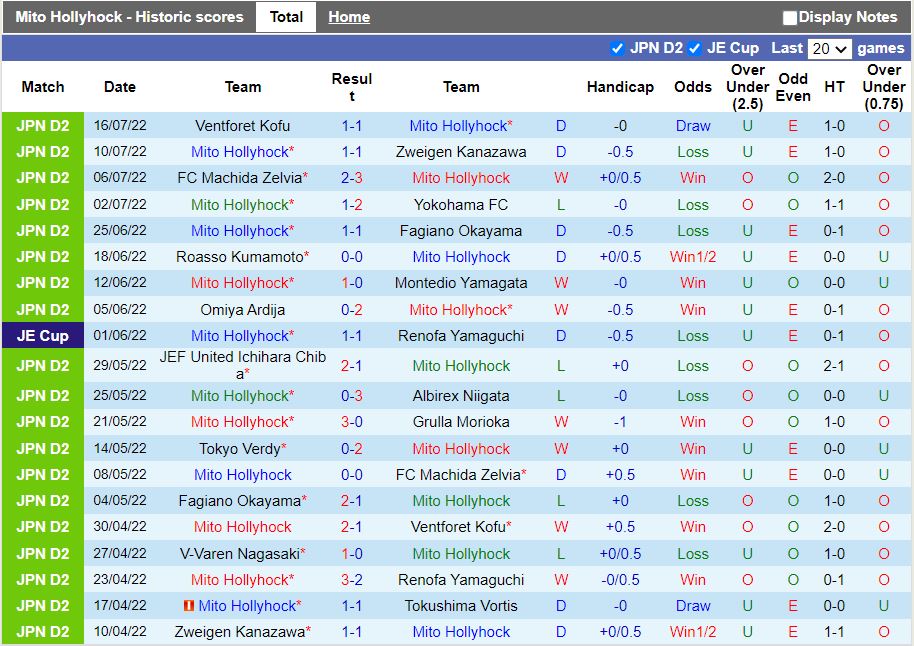Select the Total tab
The height and width of the screenshot is (646, 914).
coord(286,17)
